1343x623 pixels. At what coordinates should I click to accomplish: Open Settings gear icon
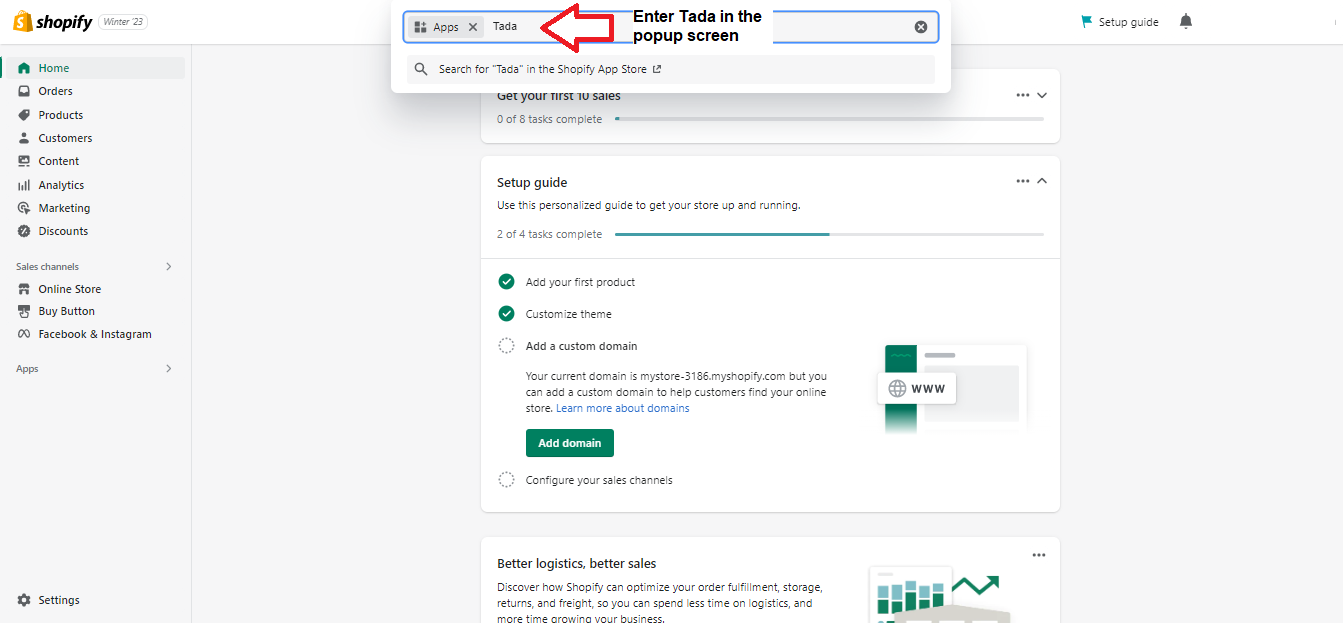(x=24, y=600)
